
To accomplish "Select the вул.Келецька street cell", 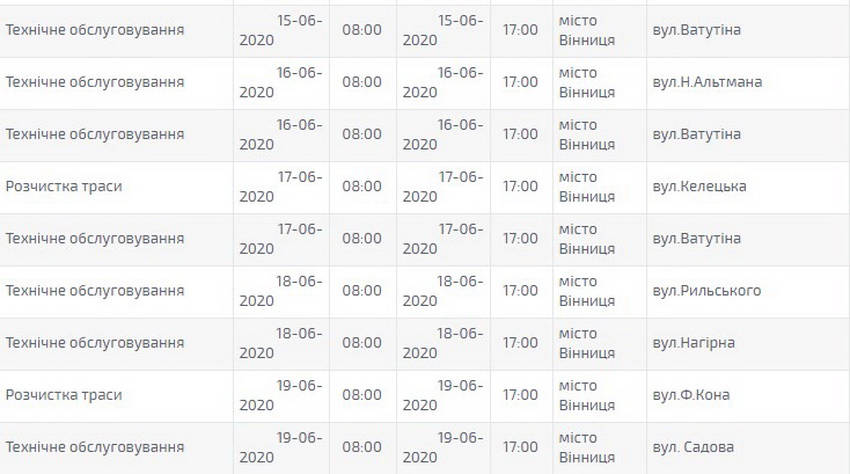I will tap(698, 186).
